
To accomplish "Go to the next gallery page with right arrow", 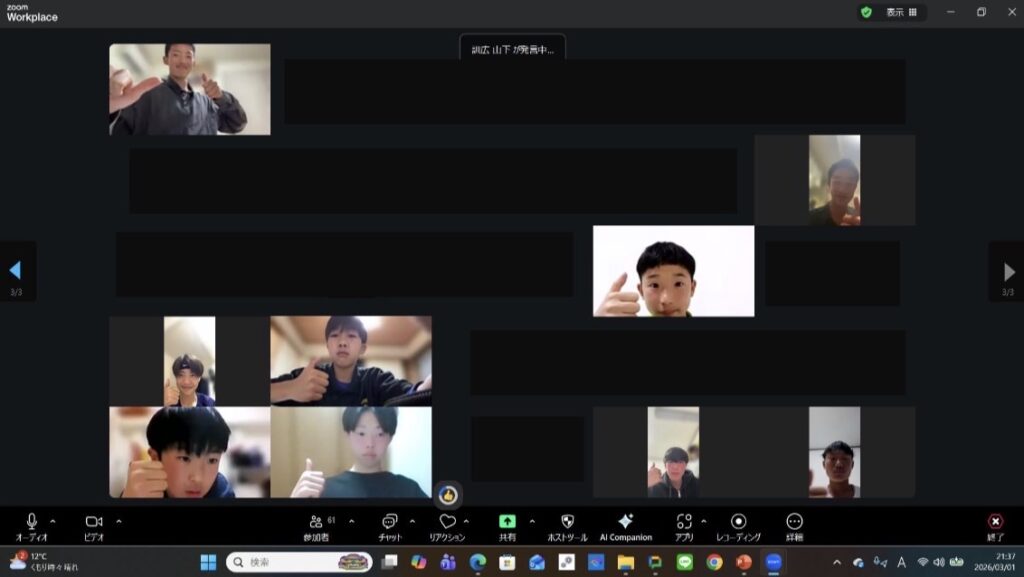I will tap(1008, 270).
